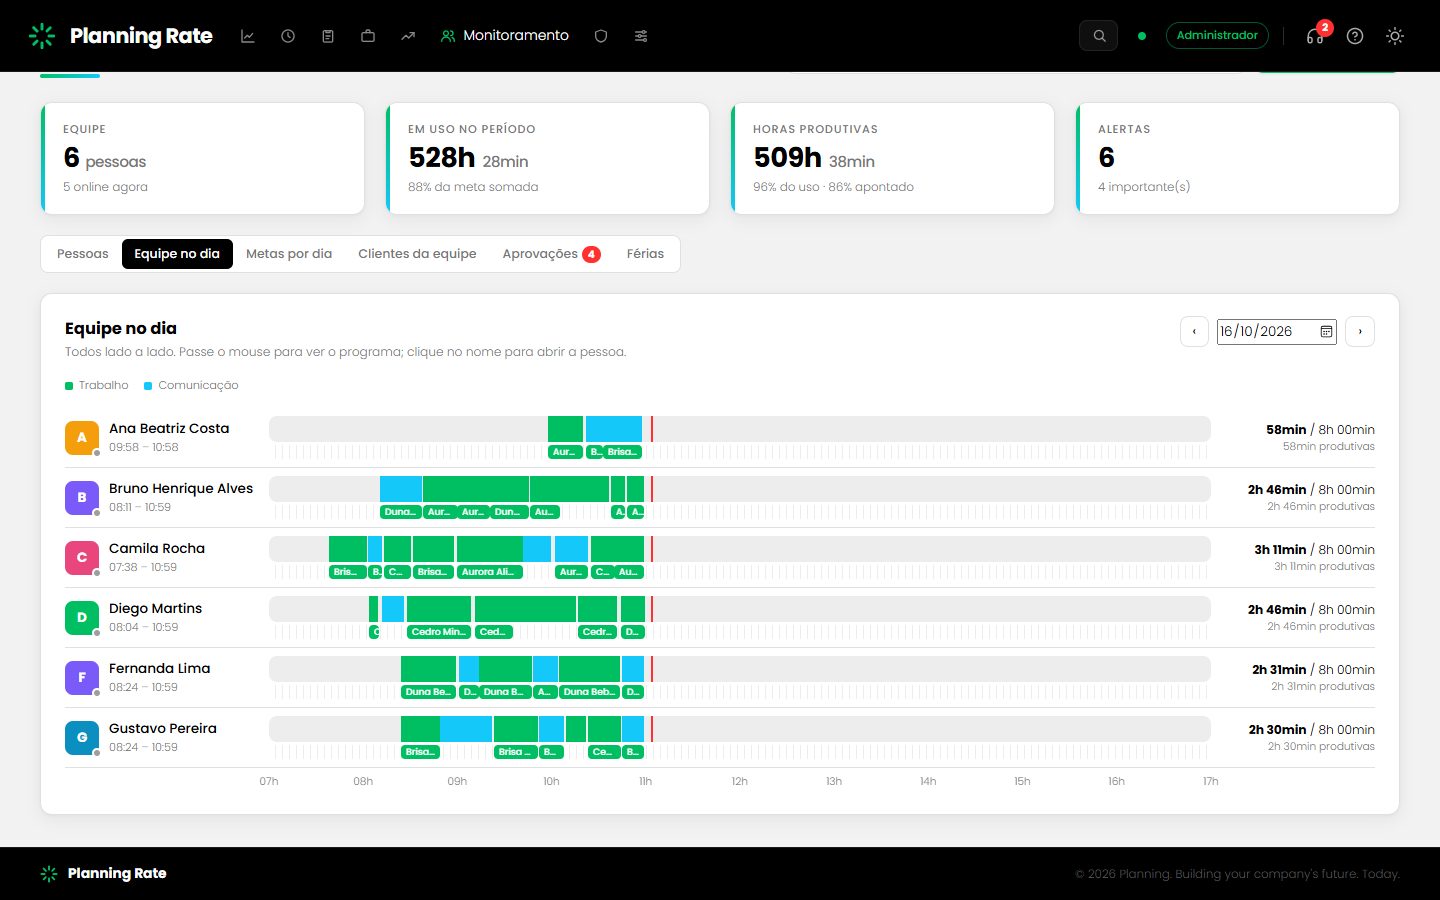Click the Horas Produtivas card
This screenshot has width=1440, height=900.
point(893,158)
